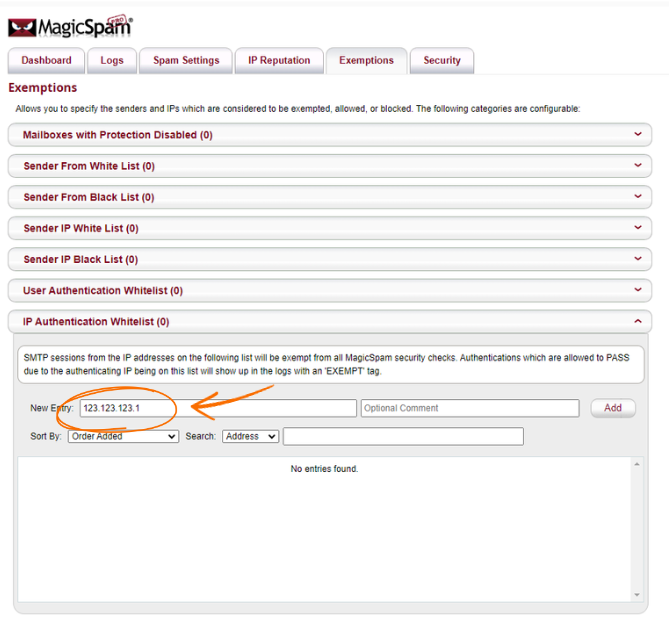The image size is (669, 623).
Task: Open the Spam Settings tab
Action: coord(186,61)
